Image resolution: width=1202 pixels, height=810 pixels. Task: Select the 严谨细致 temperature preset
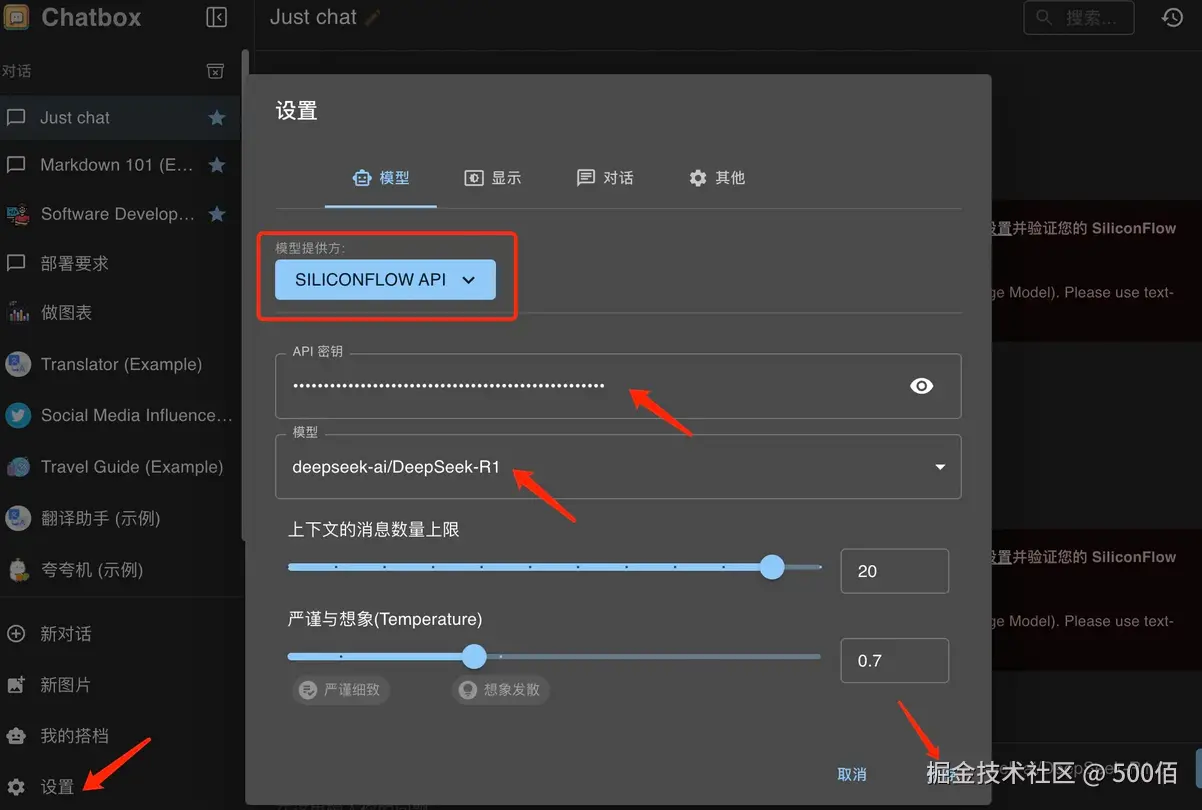[x=340, y=689]
